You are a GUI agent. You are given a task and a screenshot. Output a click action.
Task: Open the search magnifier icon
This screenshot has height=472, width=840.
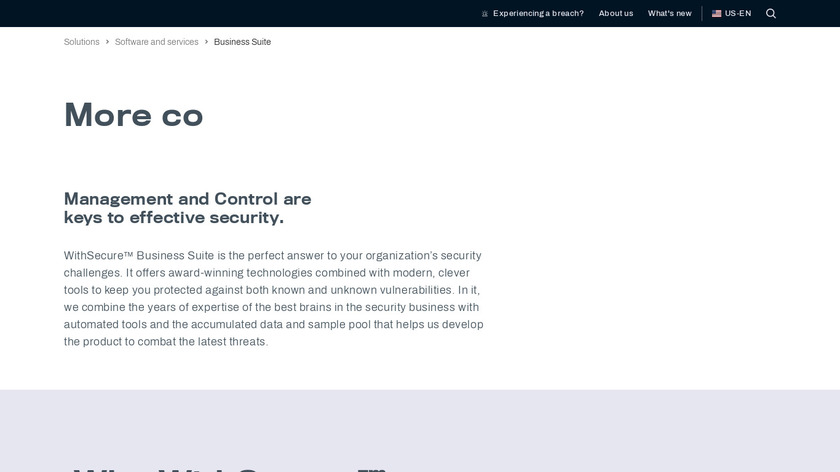771,13
